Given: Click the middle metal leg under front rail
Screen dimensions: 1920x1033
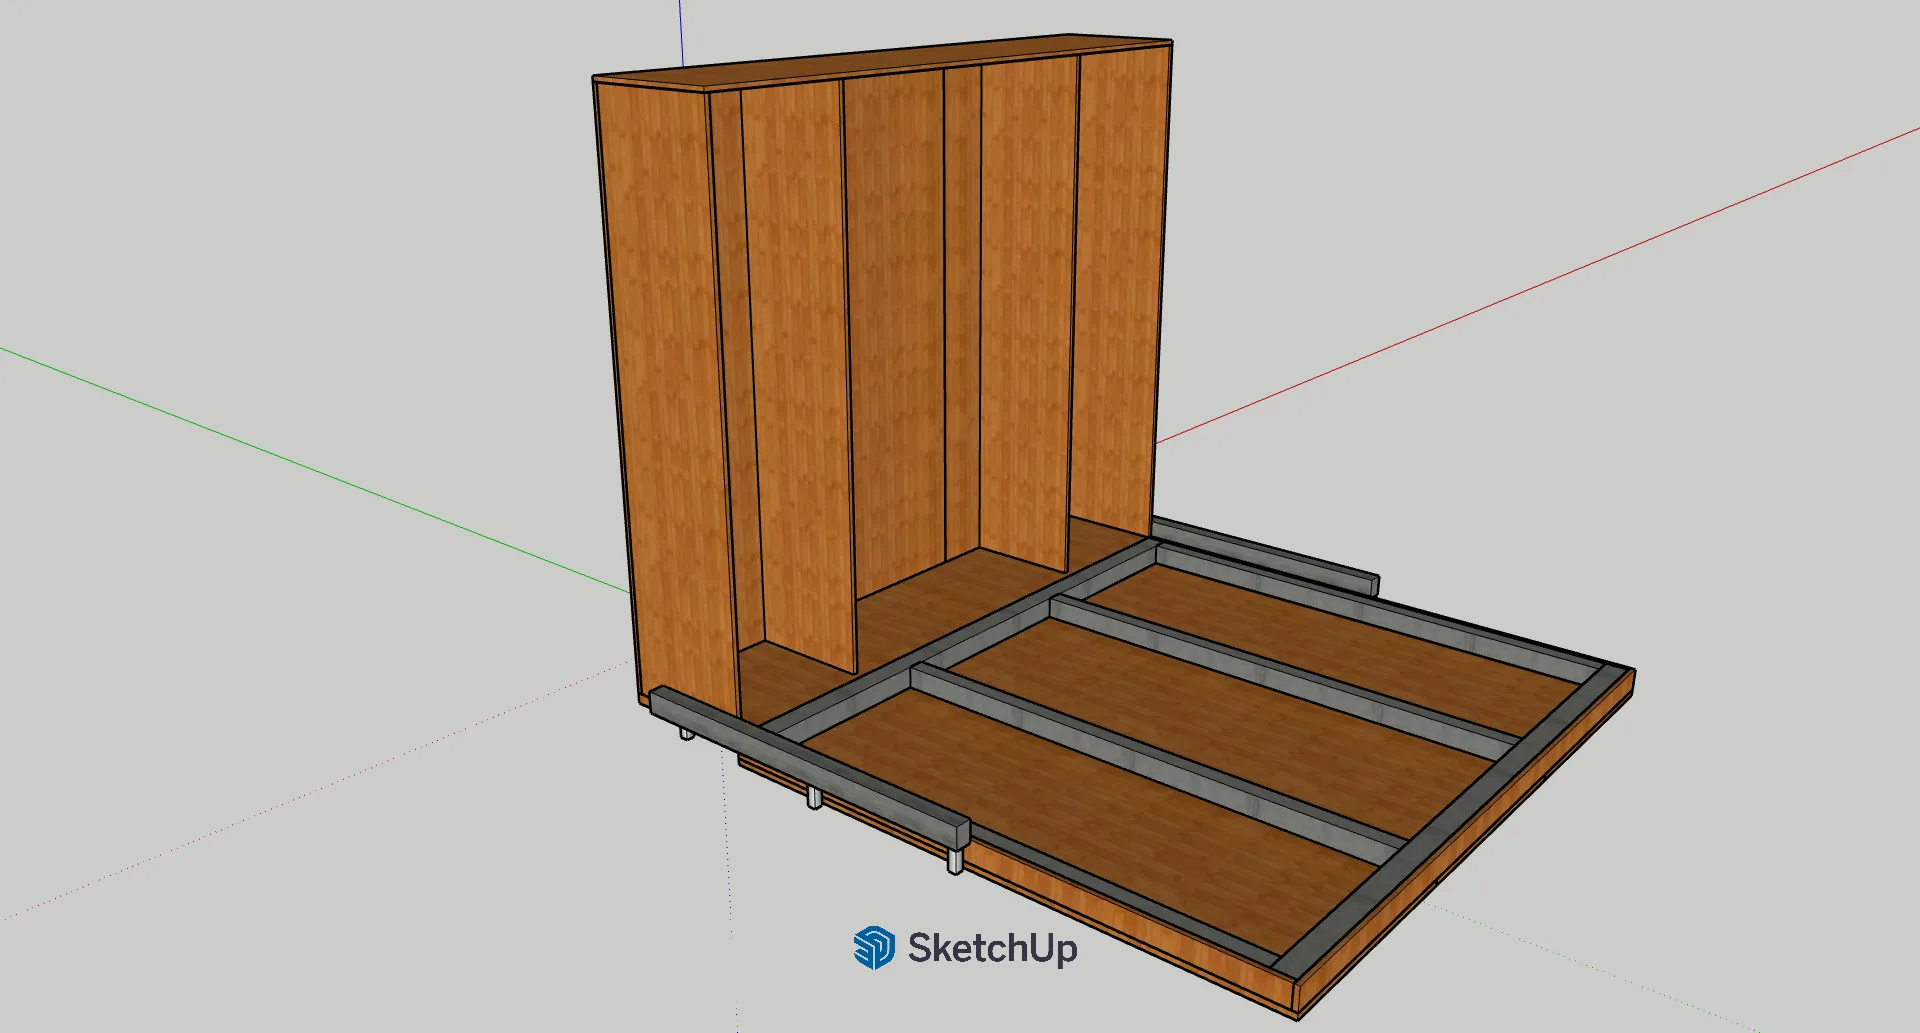Looking at the screenshot, I should pyautogui.click(x=814, y=797).
